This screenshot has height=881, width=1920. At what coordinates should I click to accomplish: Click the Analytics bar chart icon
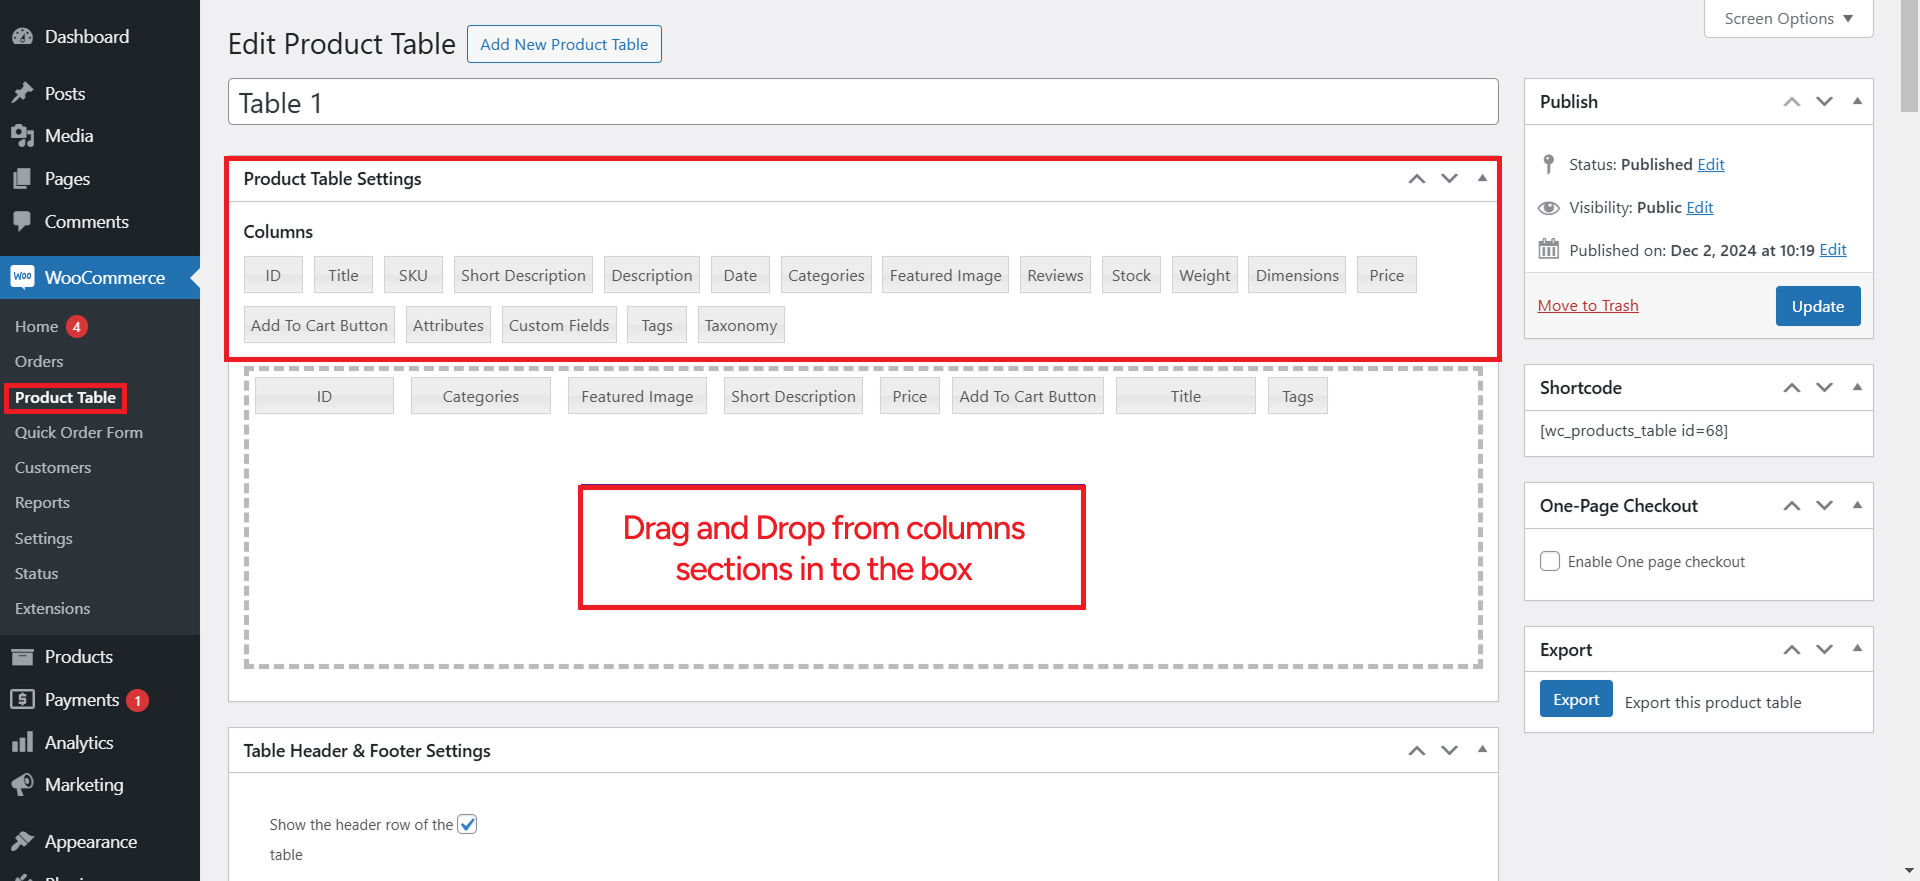click(22, 743)
